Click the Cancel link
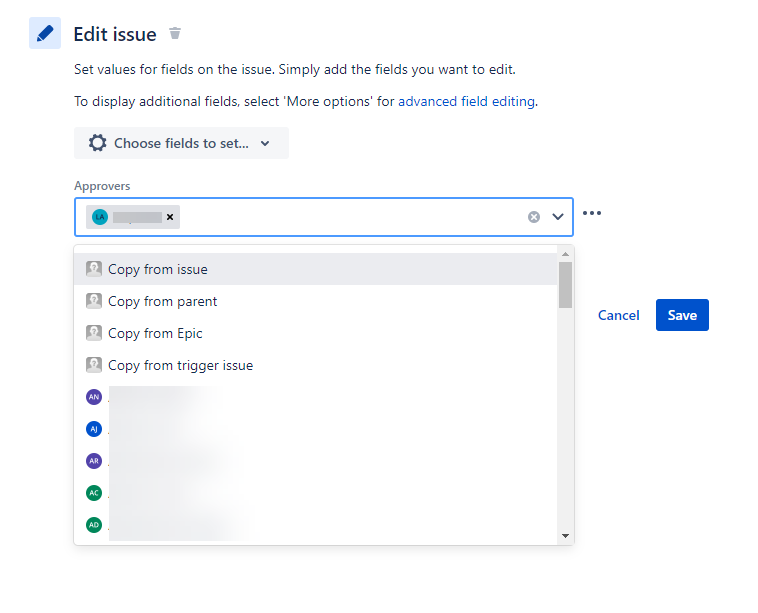758x613 pixels. coord(618,315)
